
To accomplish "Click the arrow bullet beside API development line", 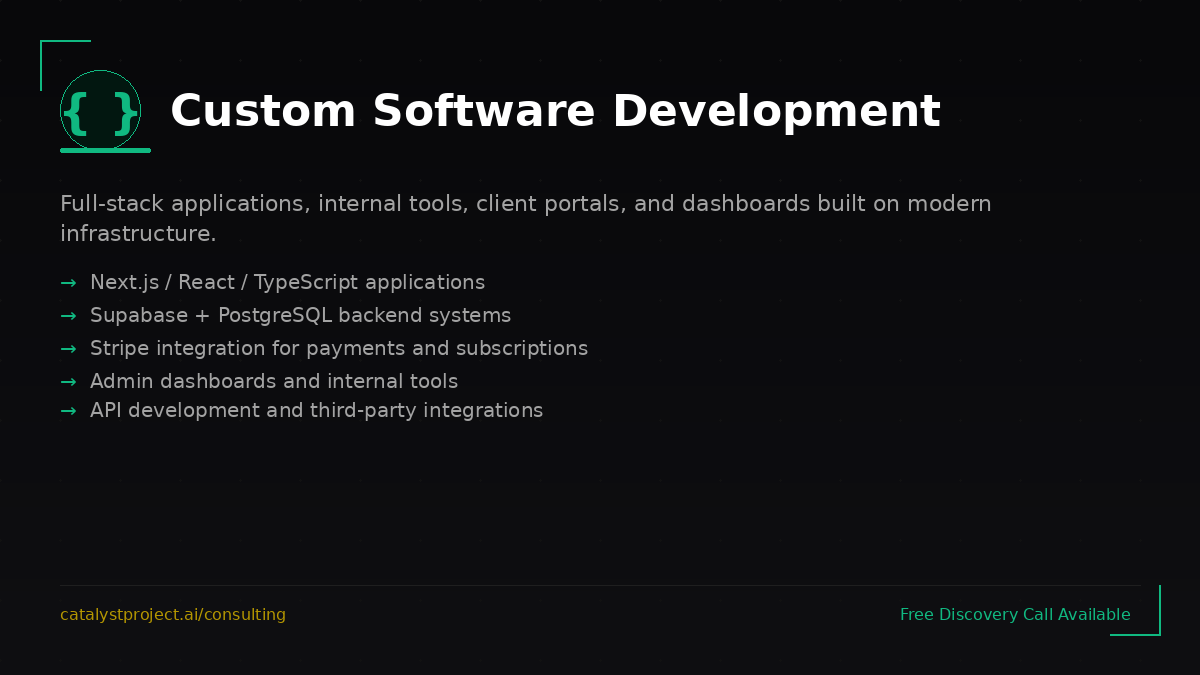I will pyautogui.click(x=68, y=411).
